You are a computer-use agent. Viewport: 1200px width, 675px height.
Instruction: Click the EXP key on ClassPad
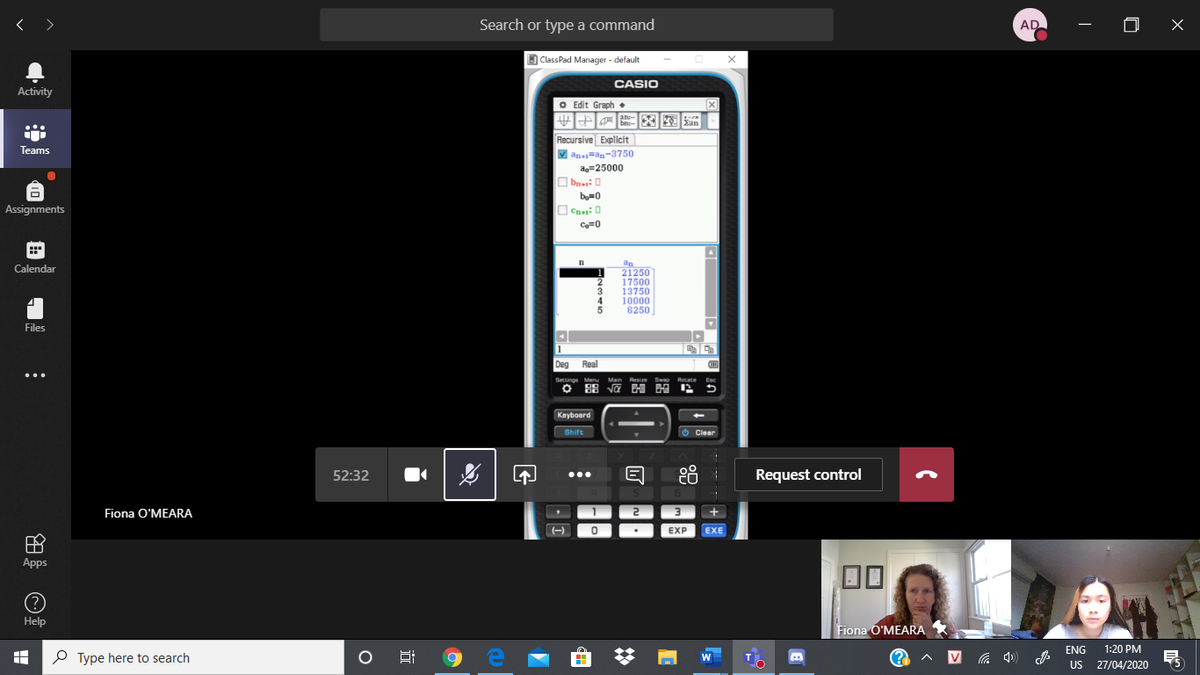point(677,530)
